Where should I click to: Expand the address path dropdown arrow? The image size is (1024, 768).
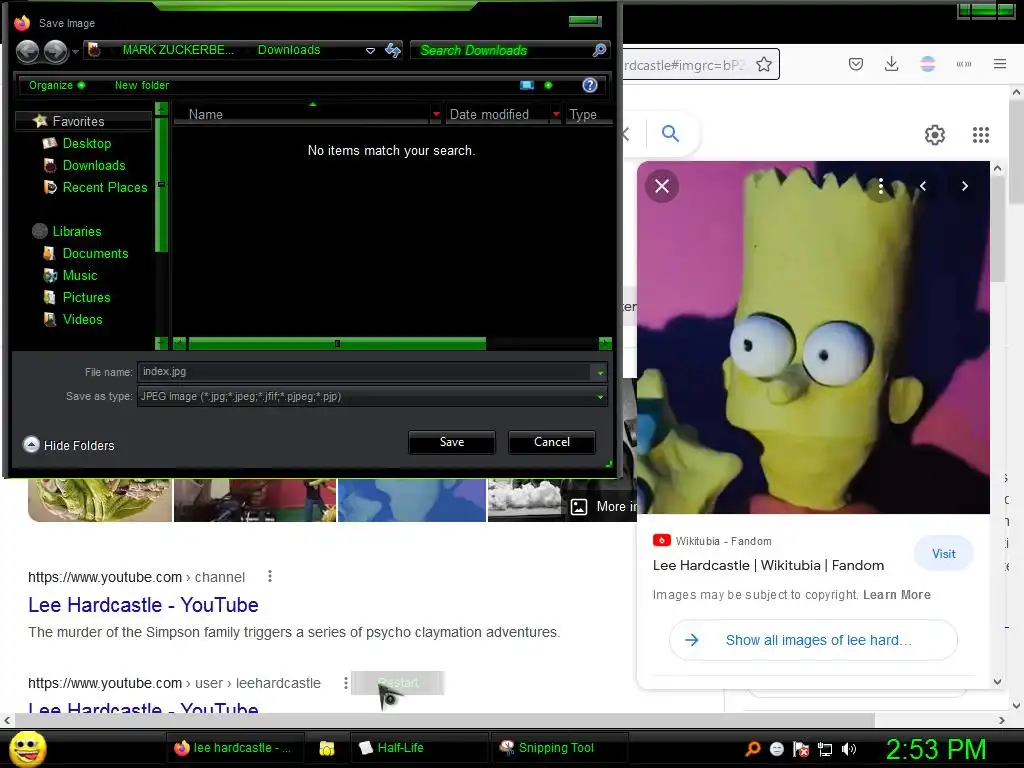tap(370, 50)
